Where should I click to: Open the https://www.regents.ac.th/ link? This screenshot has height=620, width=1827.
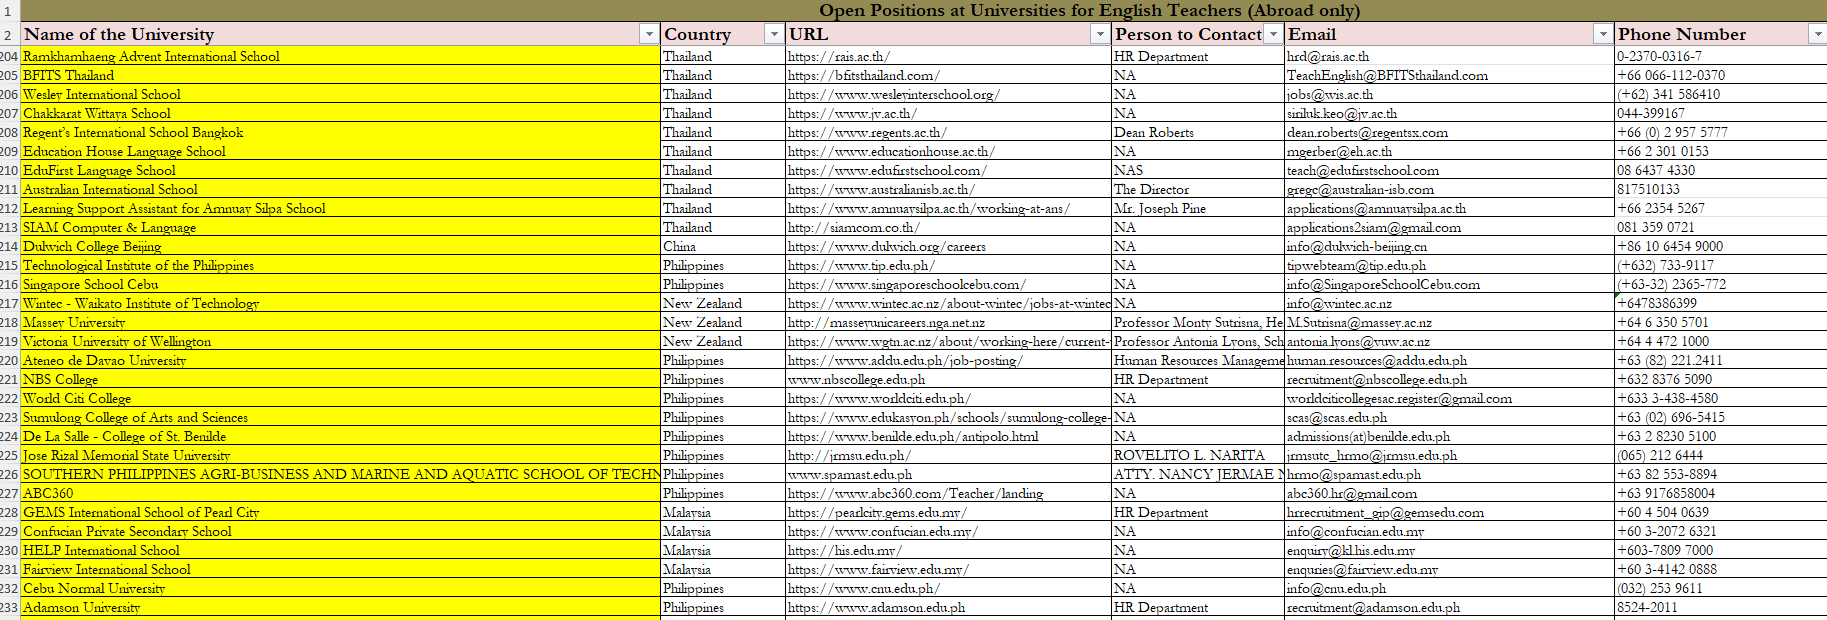(867, 133)
